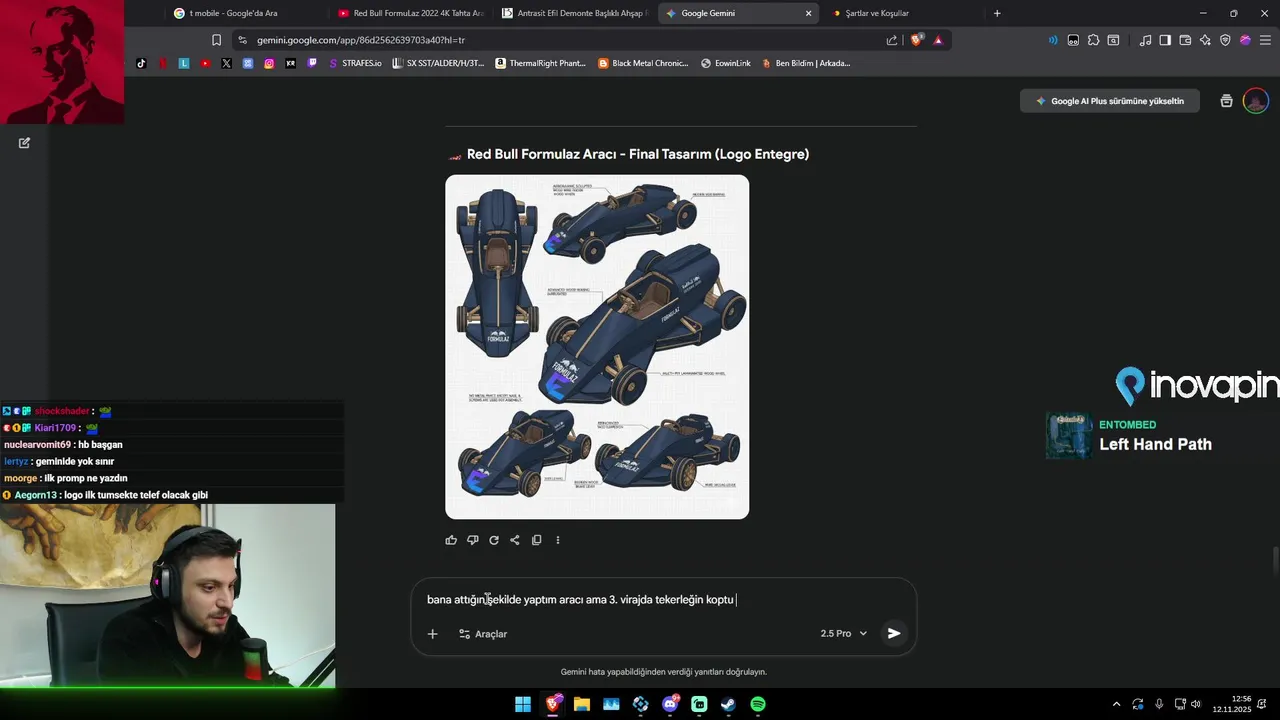Select the gemini.google.com address bar URL
Image resolution: width=1280 pixels, height=720 pixels.
click(361, 40)
